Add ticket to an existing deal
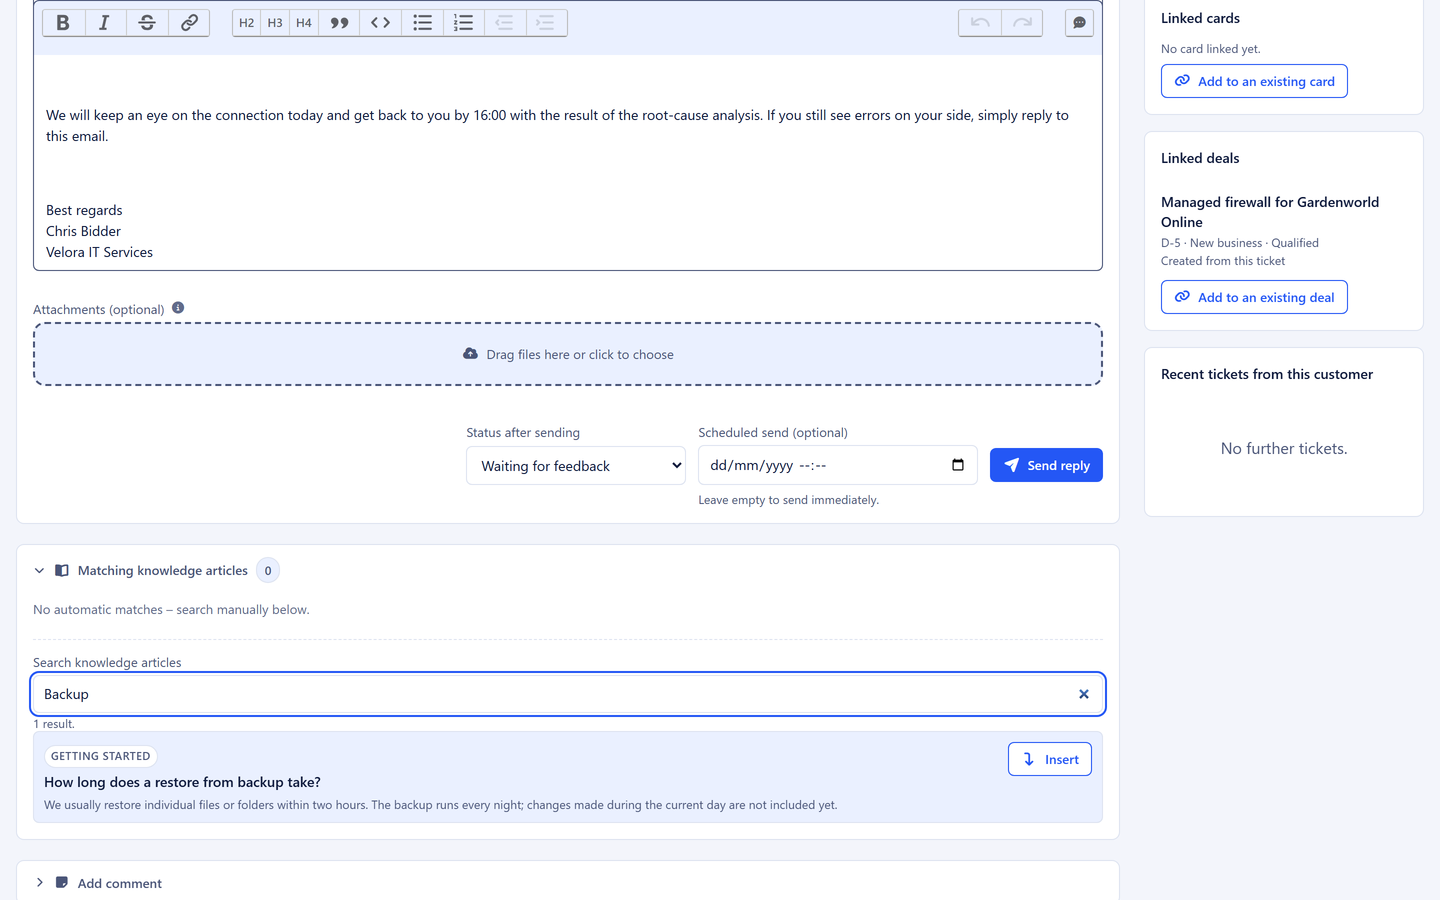 point(1254,297)
